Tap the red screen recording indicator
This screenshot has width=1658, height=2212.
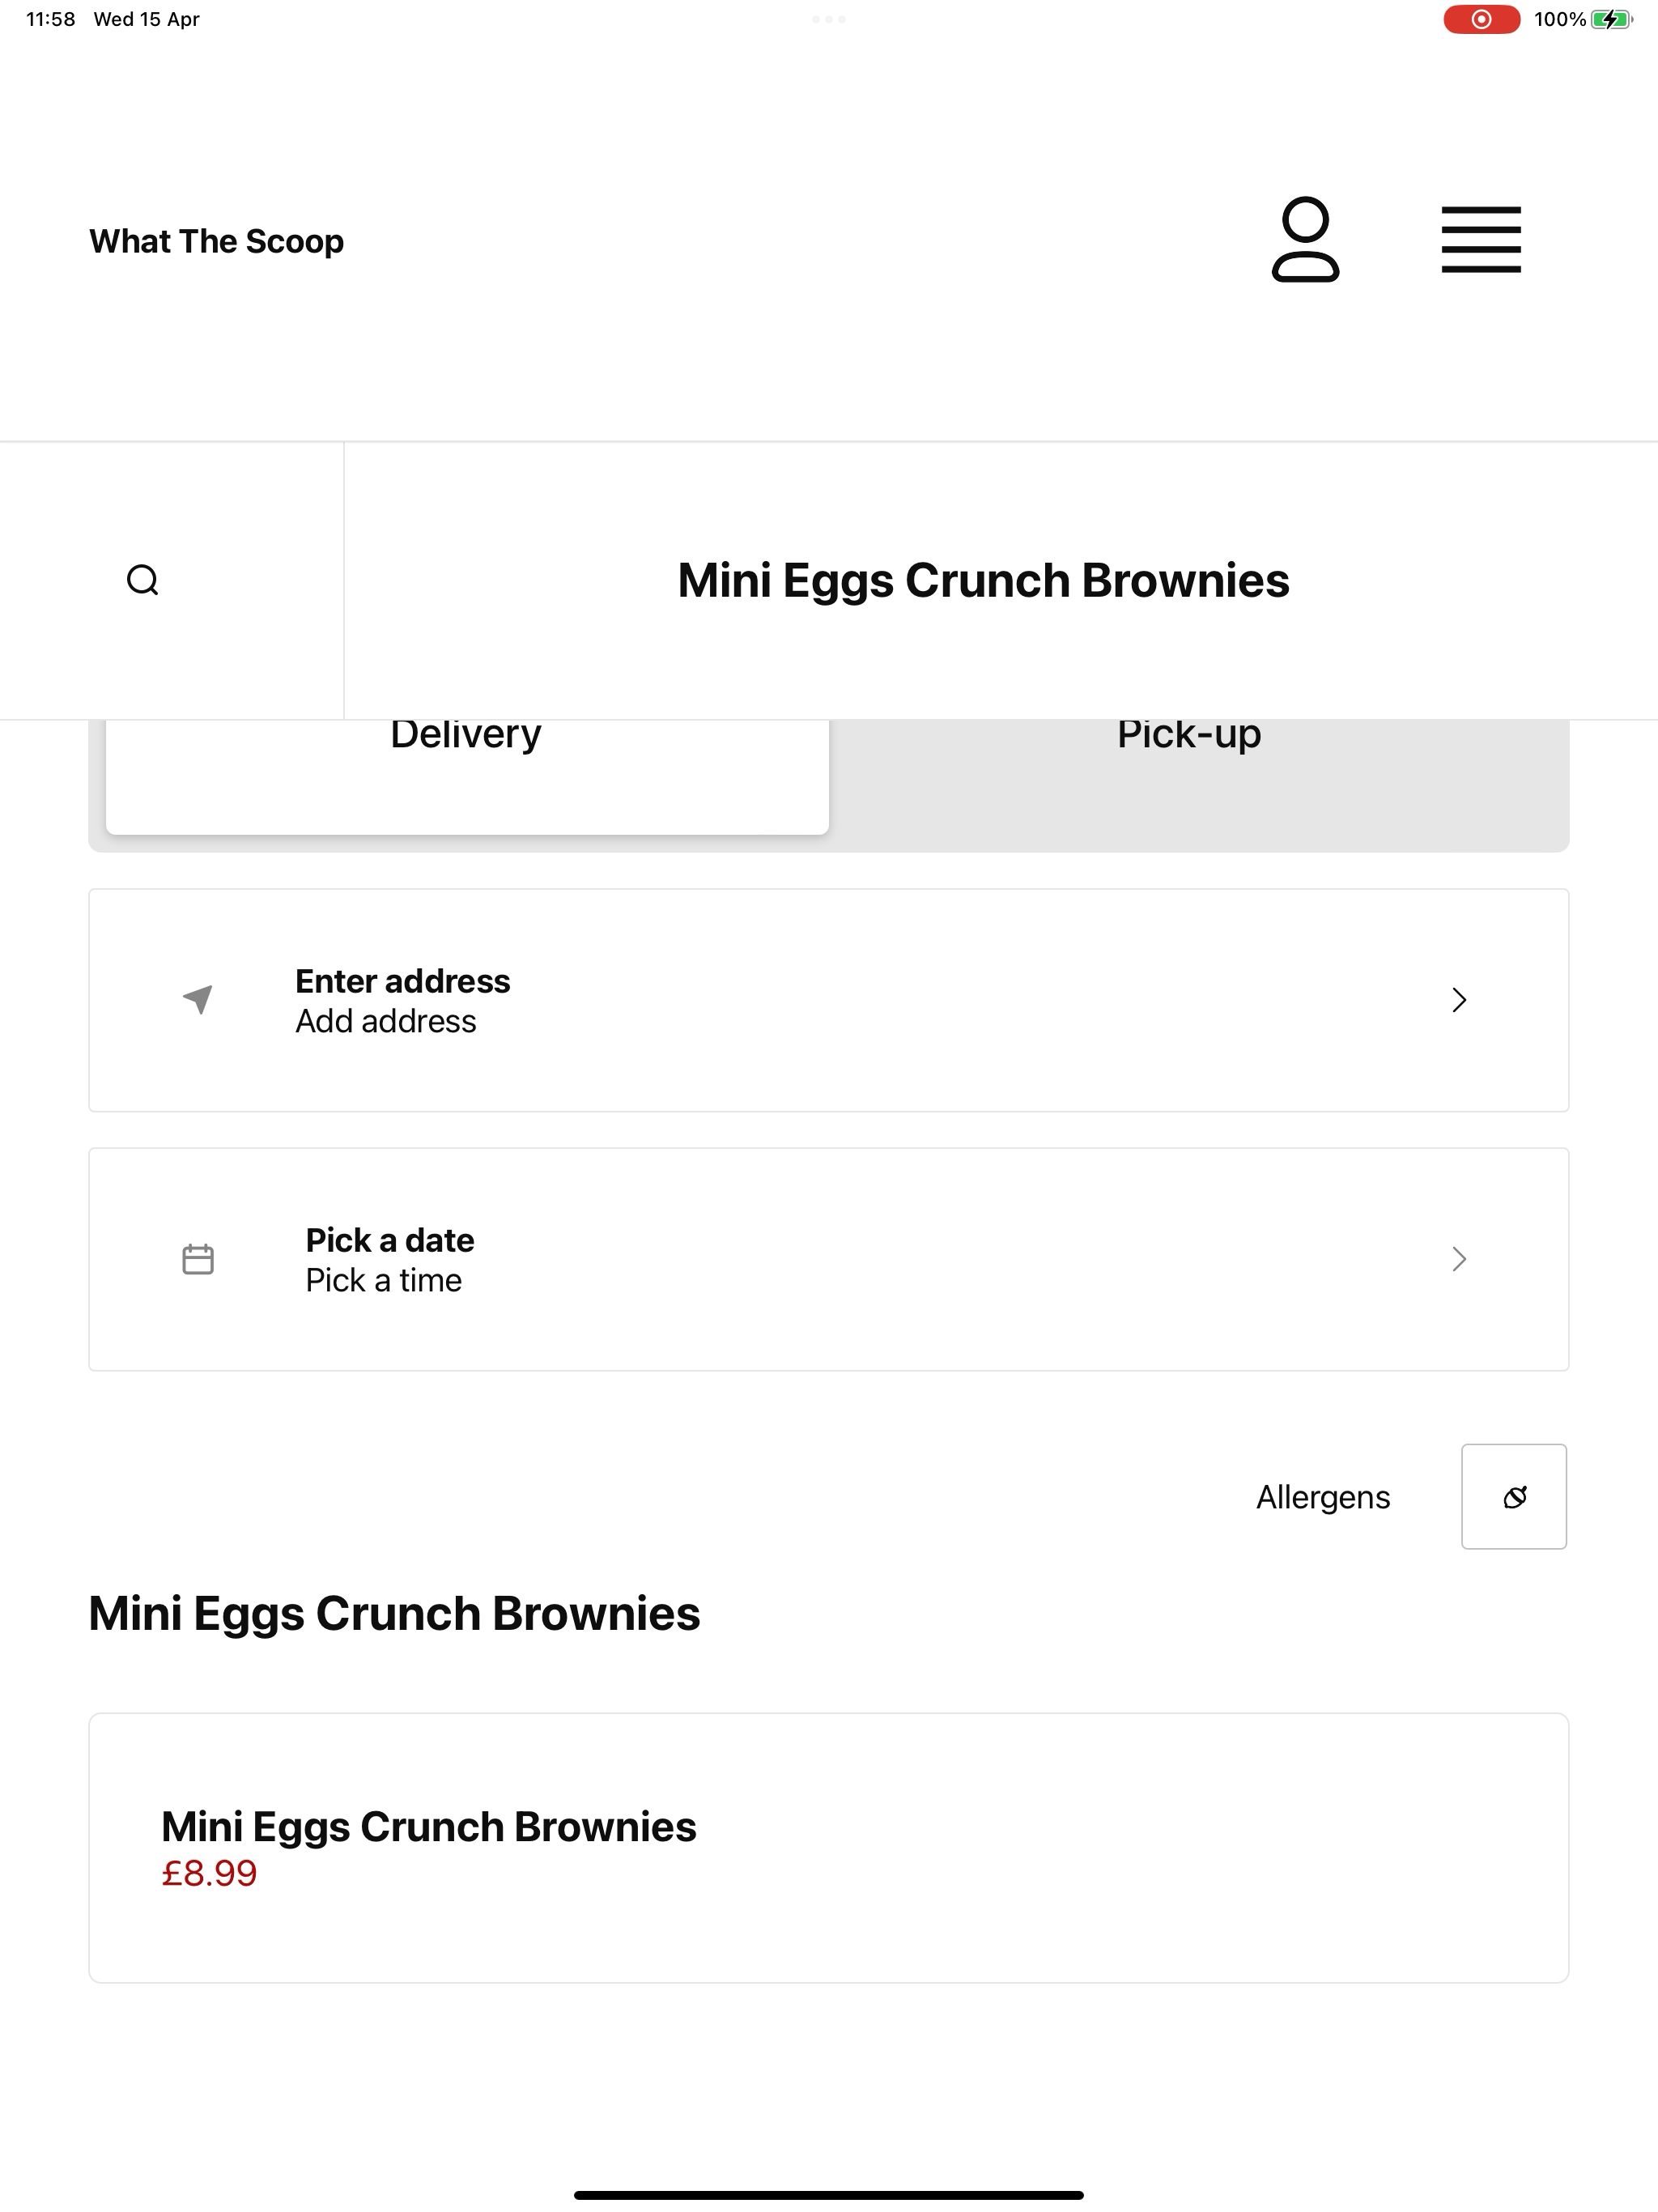point(1481,19)
